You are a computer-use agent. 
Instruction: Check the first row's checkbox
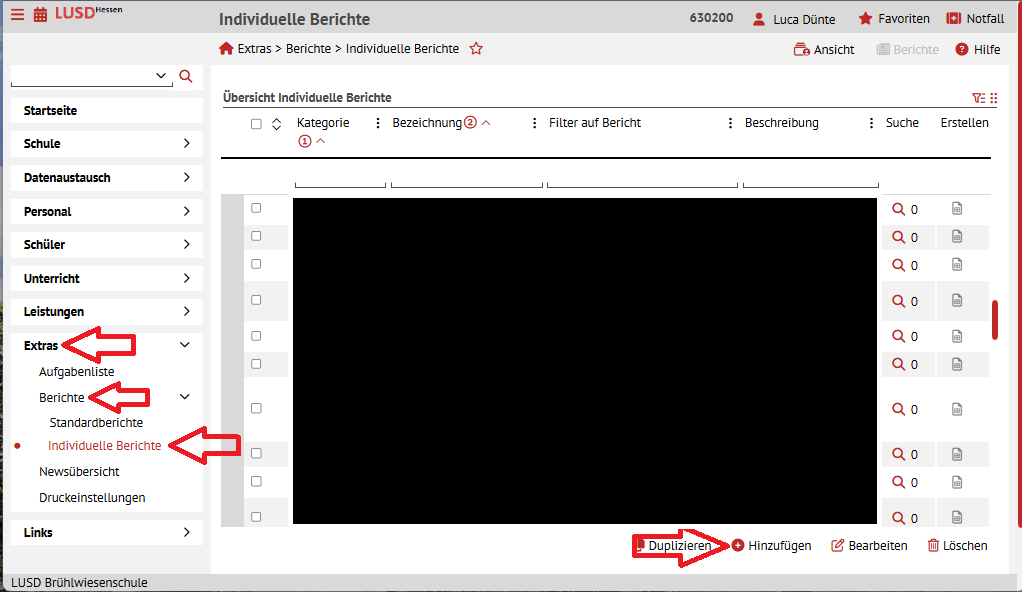click(x=256, y=208)
